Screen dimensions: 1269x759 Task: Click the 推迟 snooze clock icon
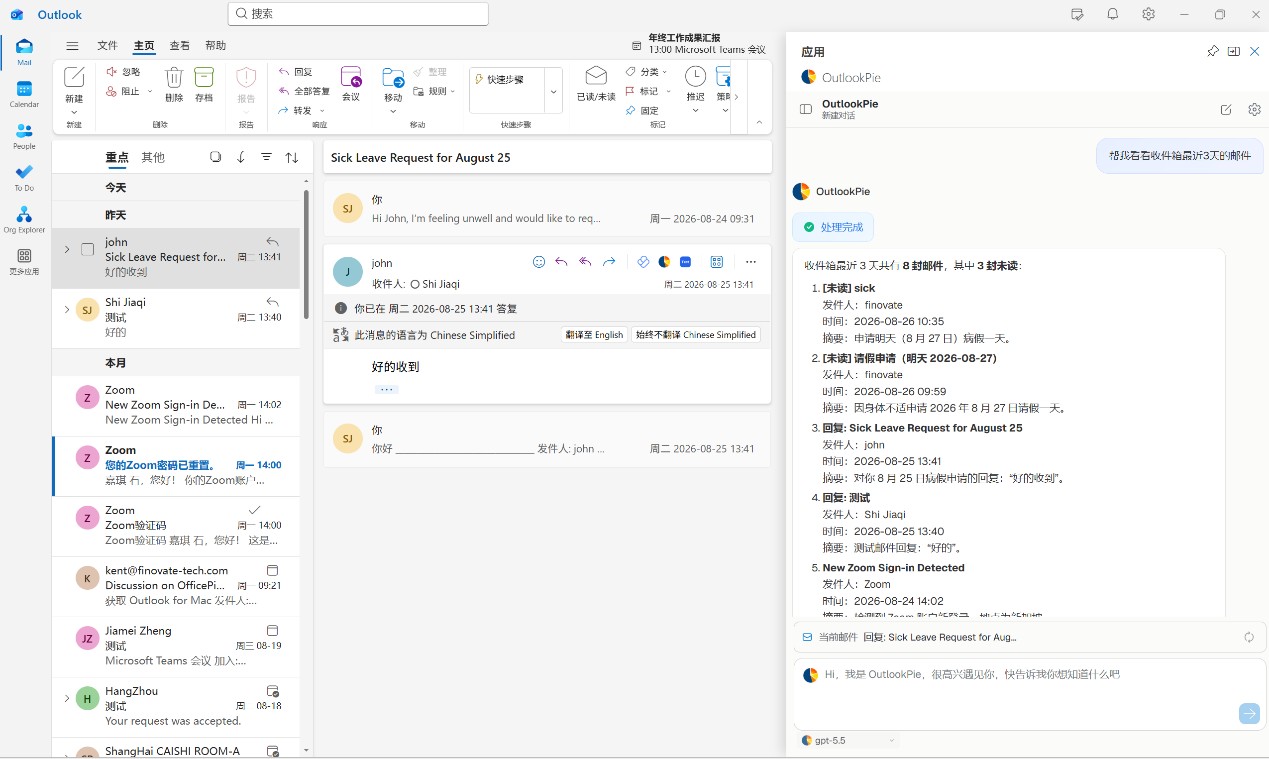(695, 77)
